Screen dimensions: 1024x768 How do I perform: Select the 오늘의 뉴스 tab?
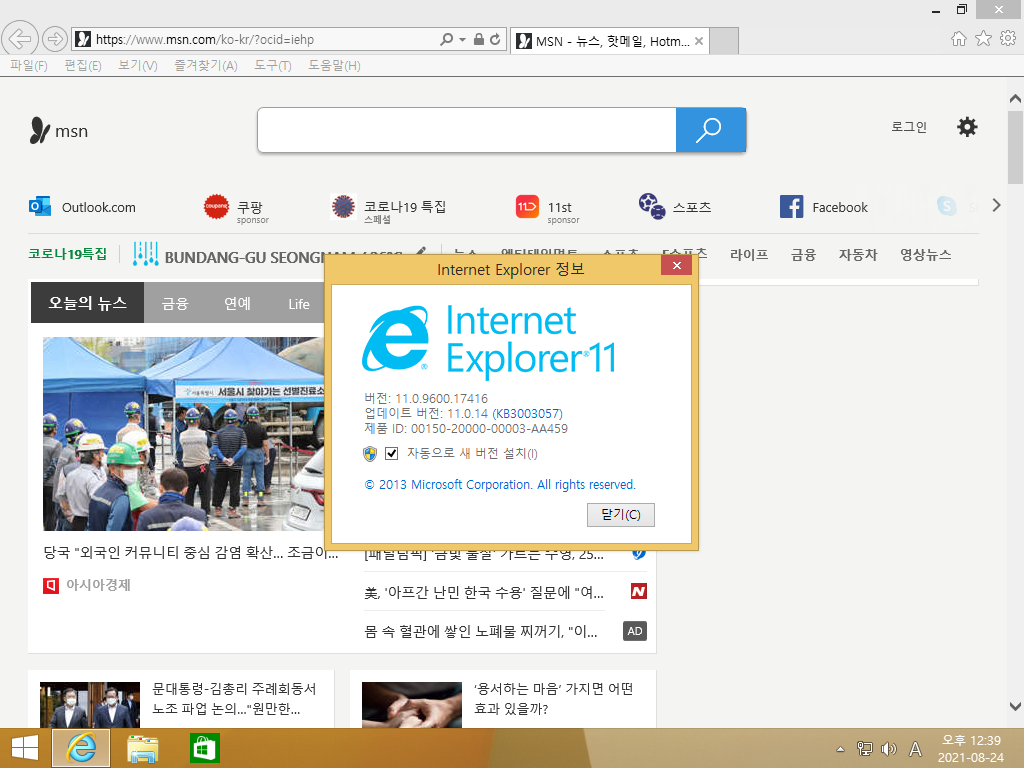coord(88,302)
